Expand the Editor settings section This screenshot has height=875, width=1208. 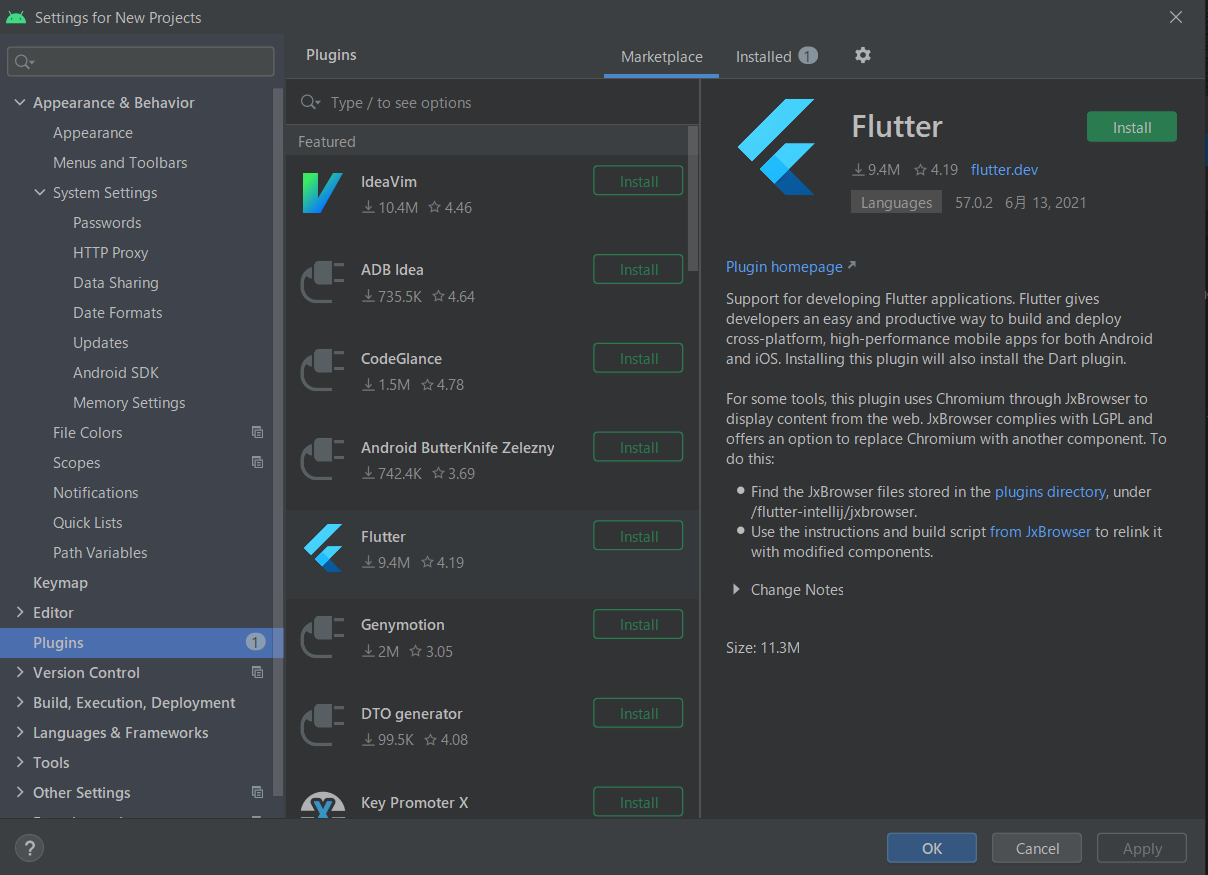click(20, 613)
